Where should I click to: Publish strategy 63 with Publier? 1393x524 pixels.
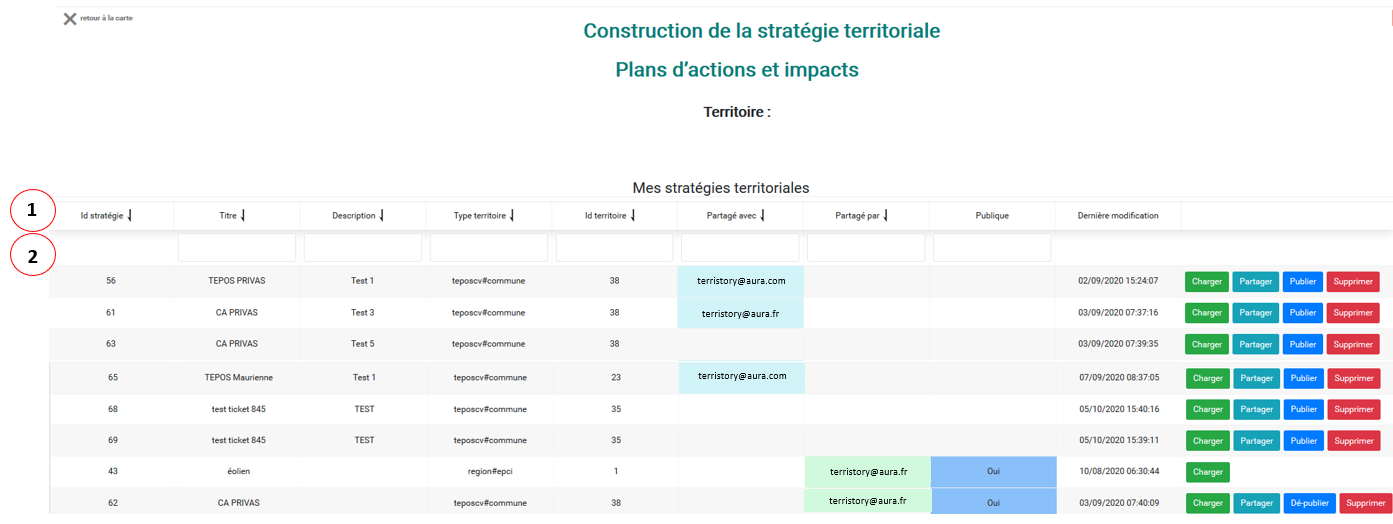[x=1303, y=344]
